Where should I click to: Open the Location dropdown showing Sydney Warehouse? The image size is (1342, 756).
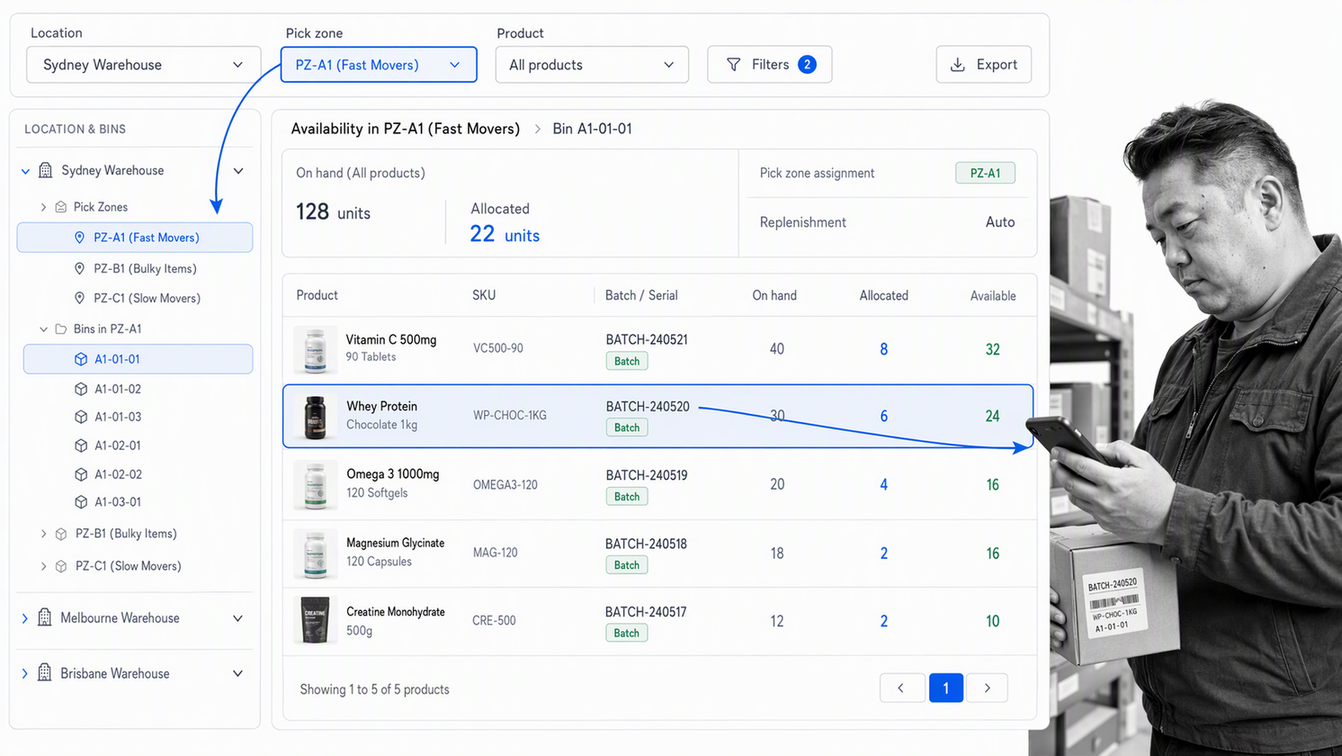(x=144, y=65)
